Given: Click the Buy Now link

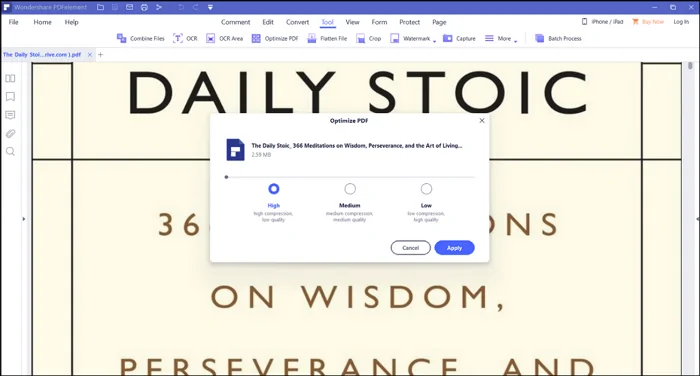Looking at the screenshot, I should (648, 21).
